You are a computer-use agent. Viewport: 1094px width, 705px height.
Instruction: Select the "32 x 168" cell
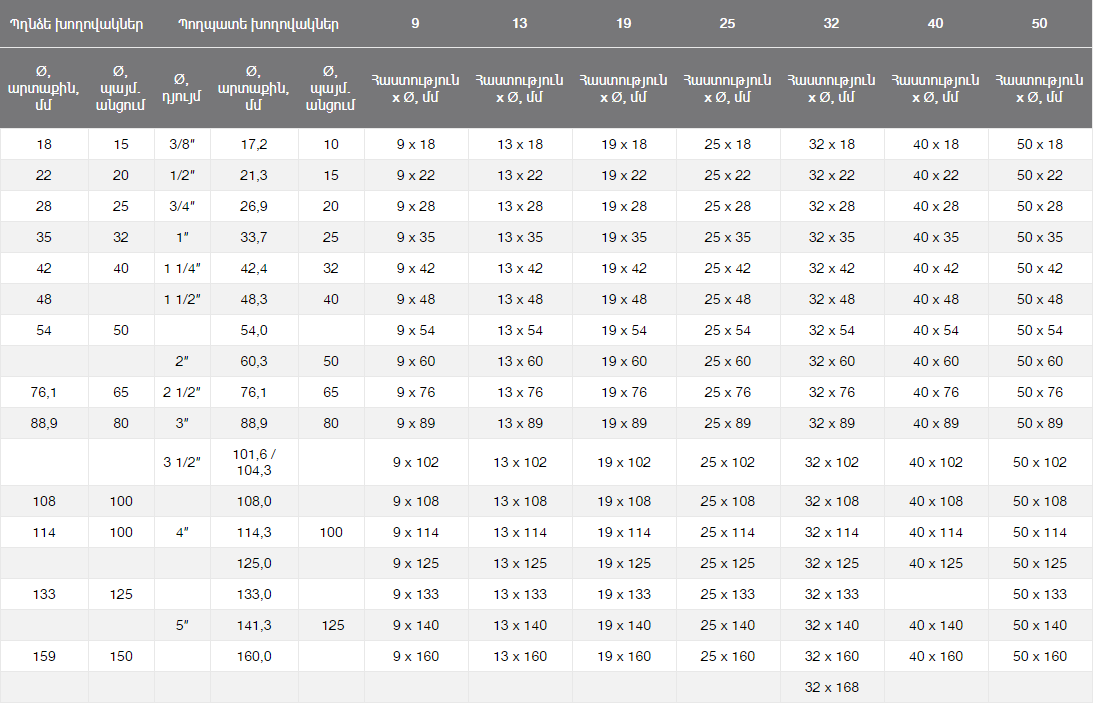click(x=832, y=687)
